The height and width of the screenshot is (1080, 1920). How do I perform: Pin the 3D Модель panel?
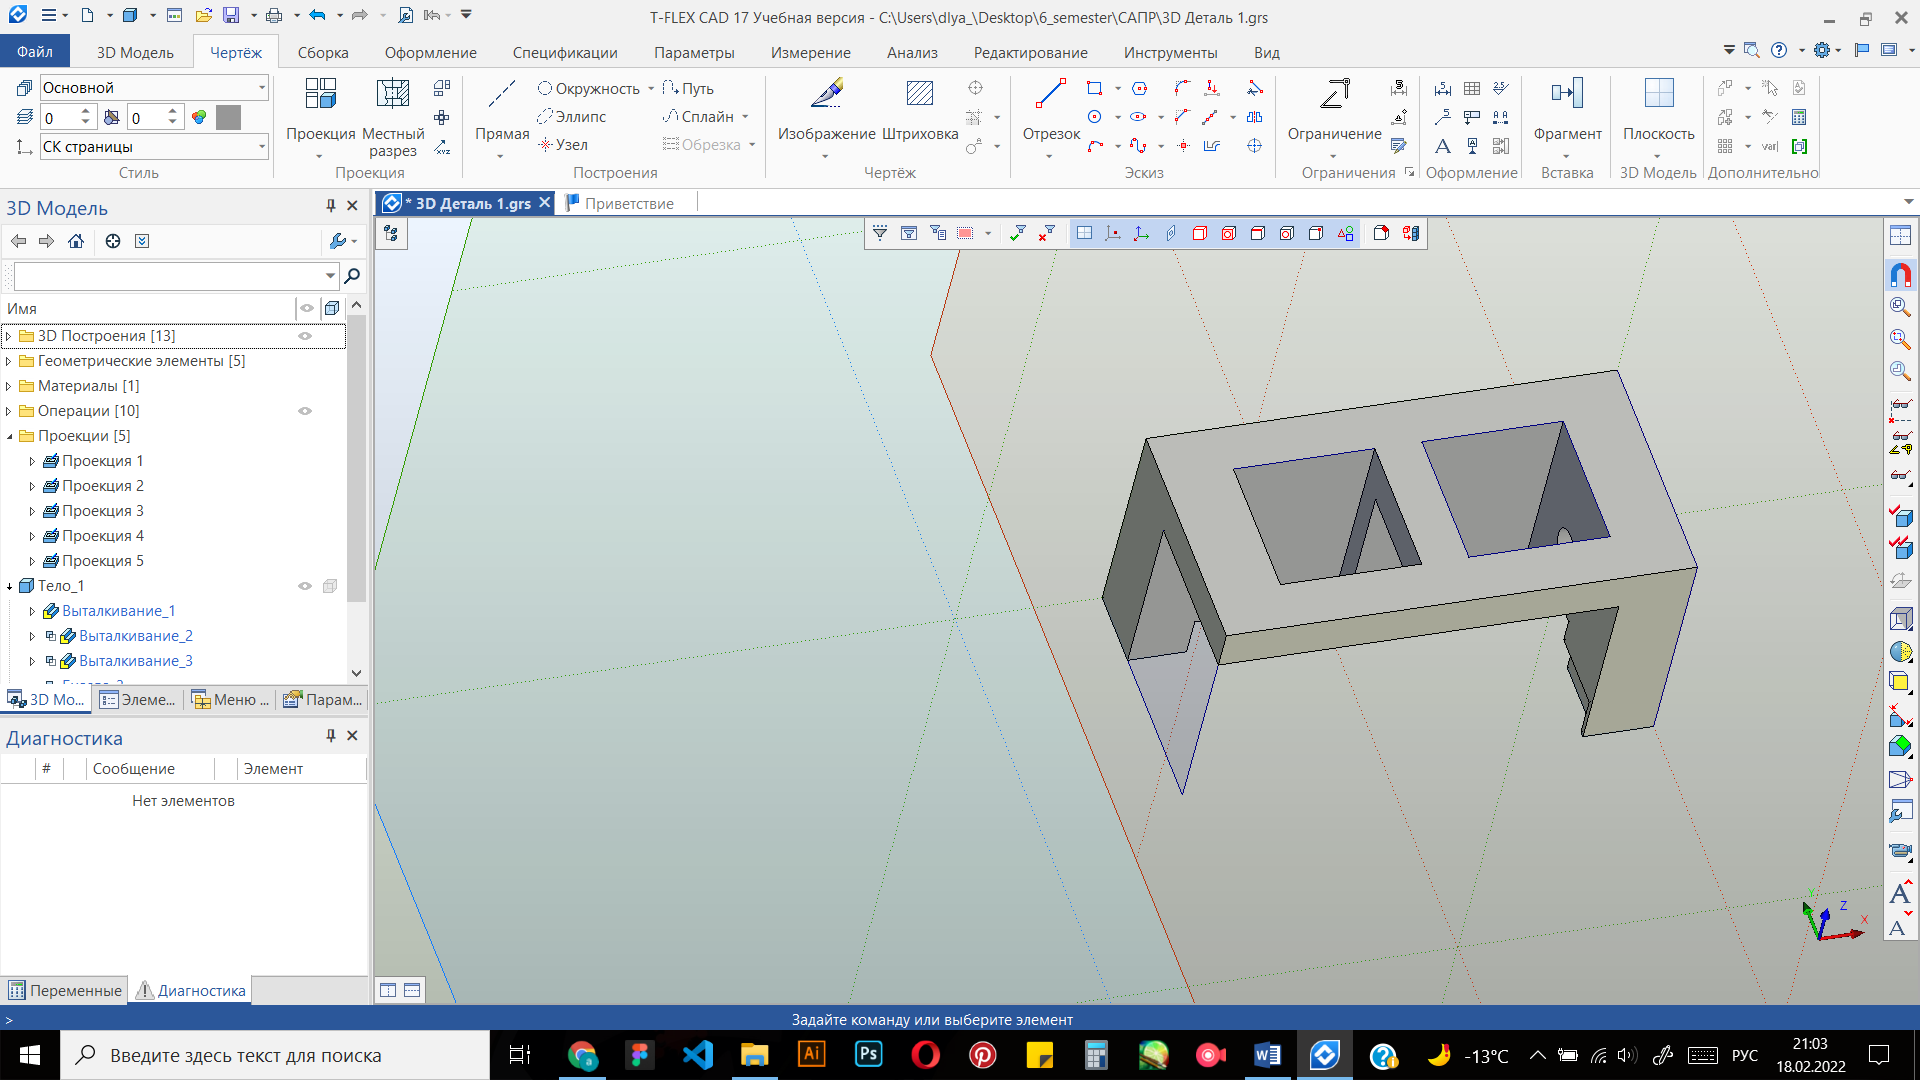pyautogui.click(x=331, y=205)
